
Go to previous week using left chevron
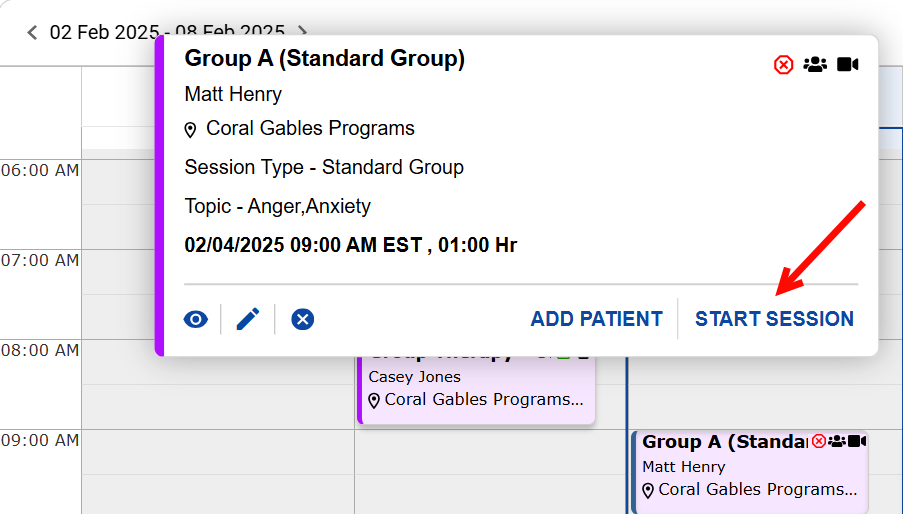pos(32,33)
